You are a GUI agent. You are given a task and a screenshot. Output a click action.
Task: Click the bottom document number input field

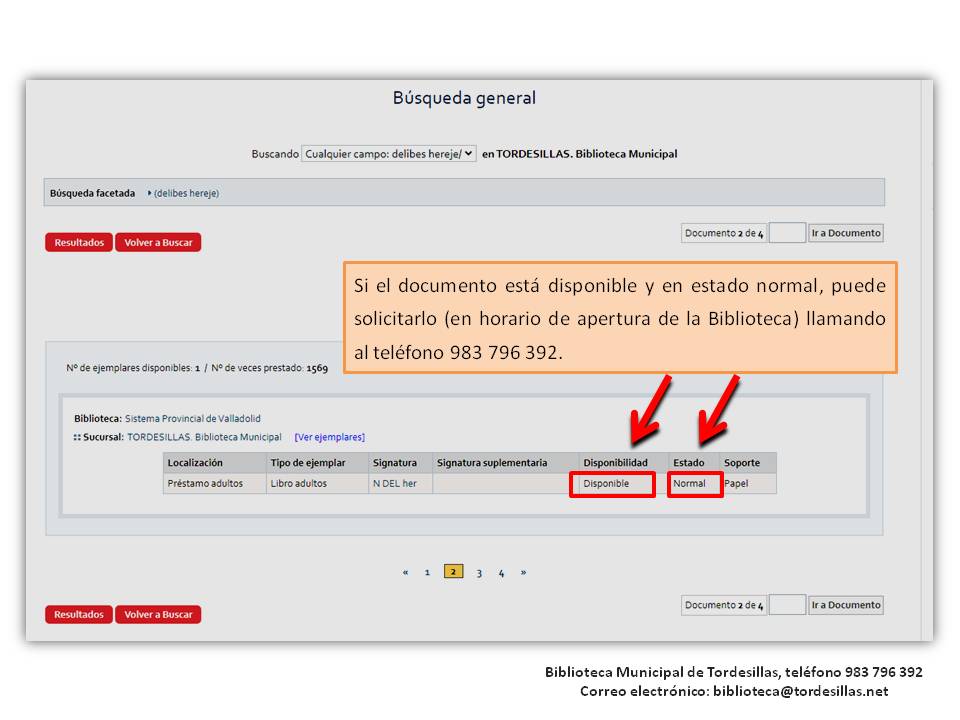(787, 605)
